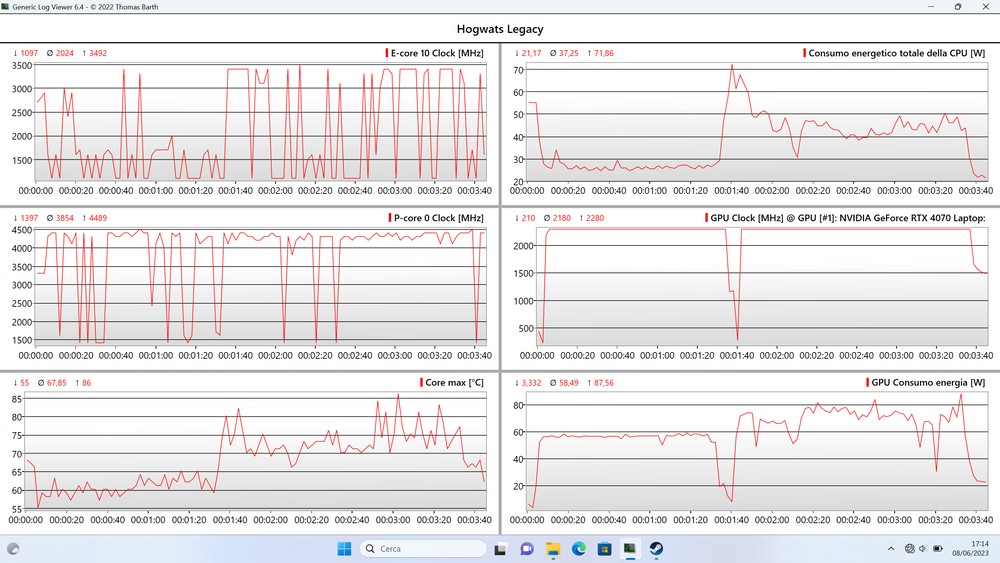Click GPU power maximum value 87,56
Viewport: 1000px width, 563px height.
pyautogui.click(x=604, y=383)
